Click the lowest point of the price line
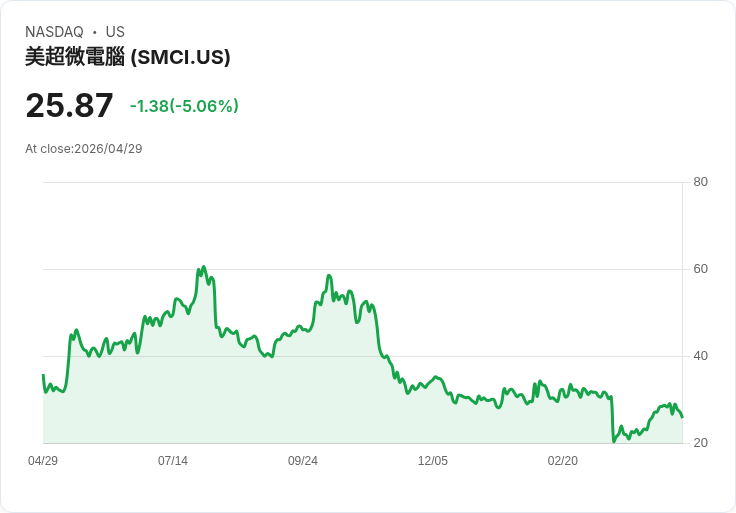The height and width of the screenshot is (513, 736). pos(613,441)
